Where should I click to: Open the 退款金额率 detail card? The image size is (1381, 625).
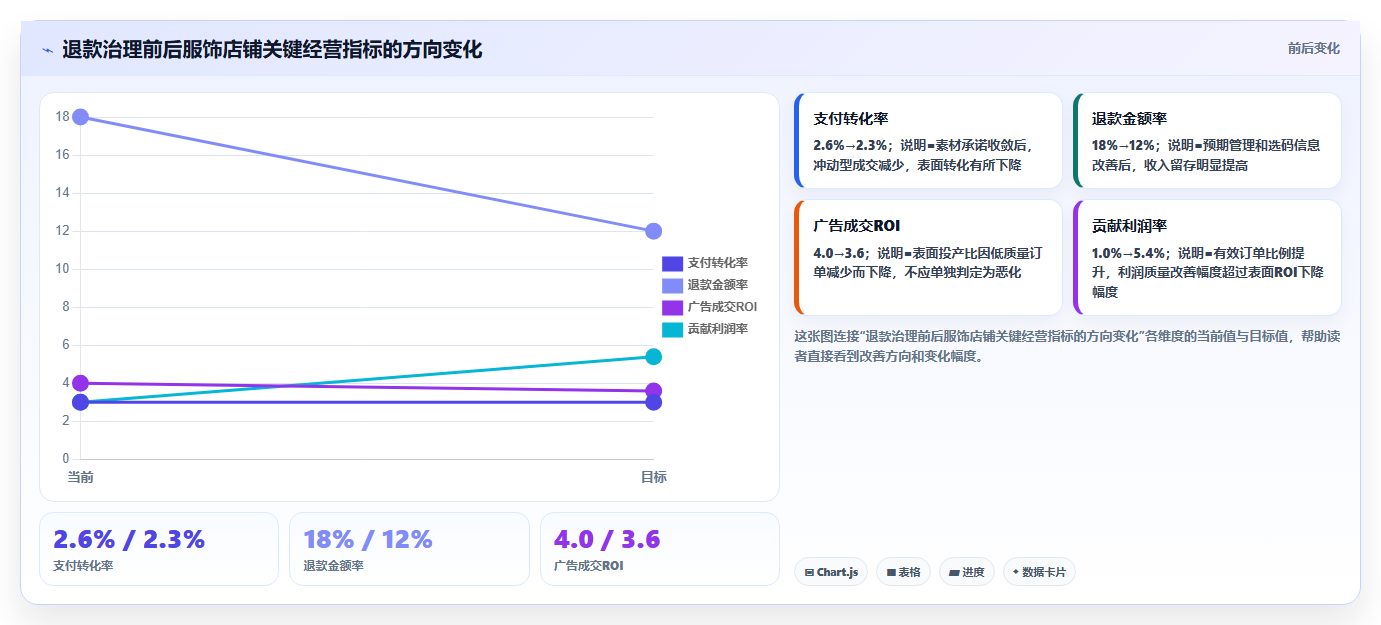tap(1207, 141)
